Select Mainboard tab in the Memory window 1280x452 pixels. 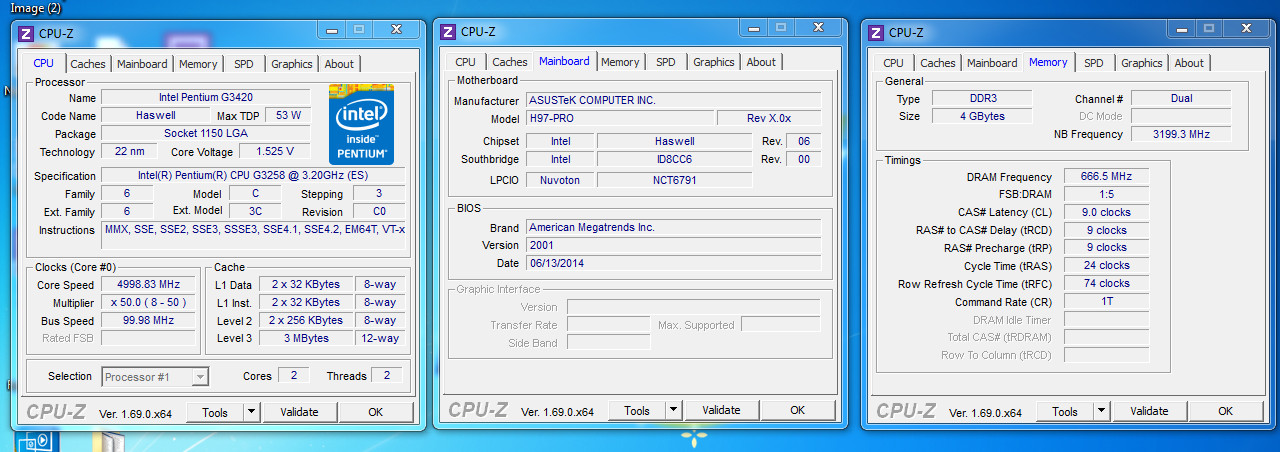click(992, 63)
